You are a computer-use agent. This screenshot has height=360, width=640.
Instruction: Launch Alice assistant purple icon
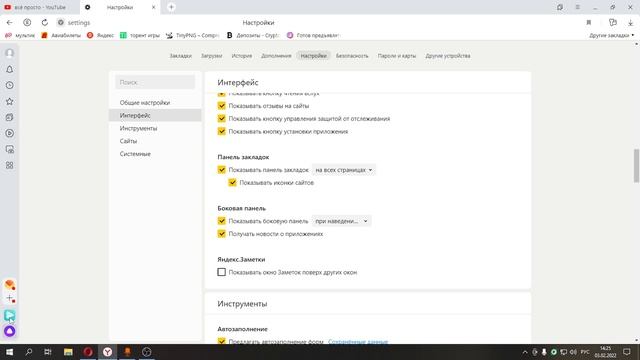pyautogui.click(x=10, y=331)
